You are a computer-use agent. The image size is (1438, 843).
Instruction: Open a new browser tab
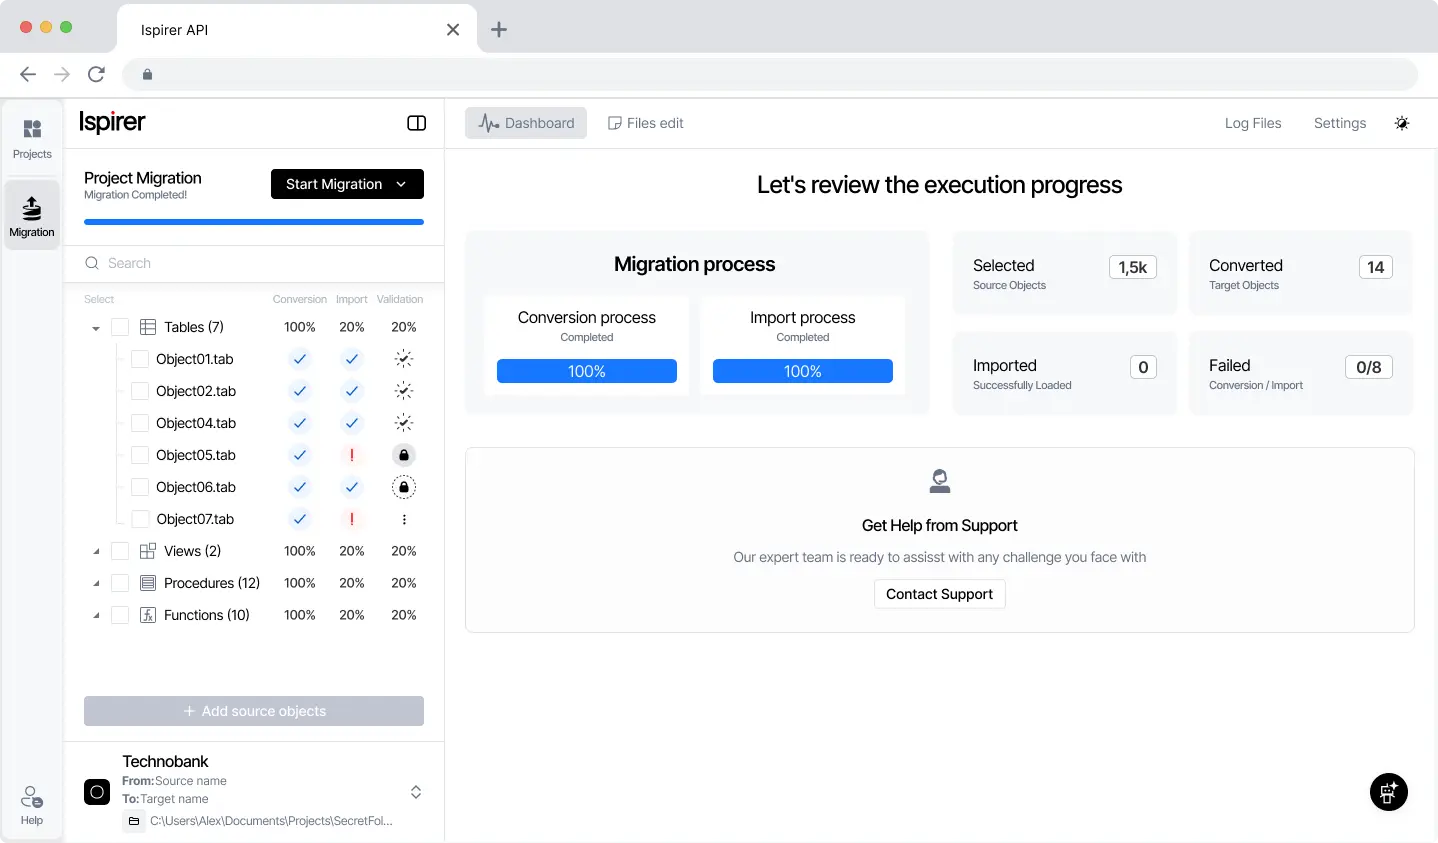[499, 30]
